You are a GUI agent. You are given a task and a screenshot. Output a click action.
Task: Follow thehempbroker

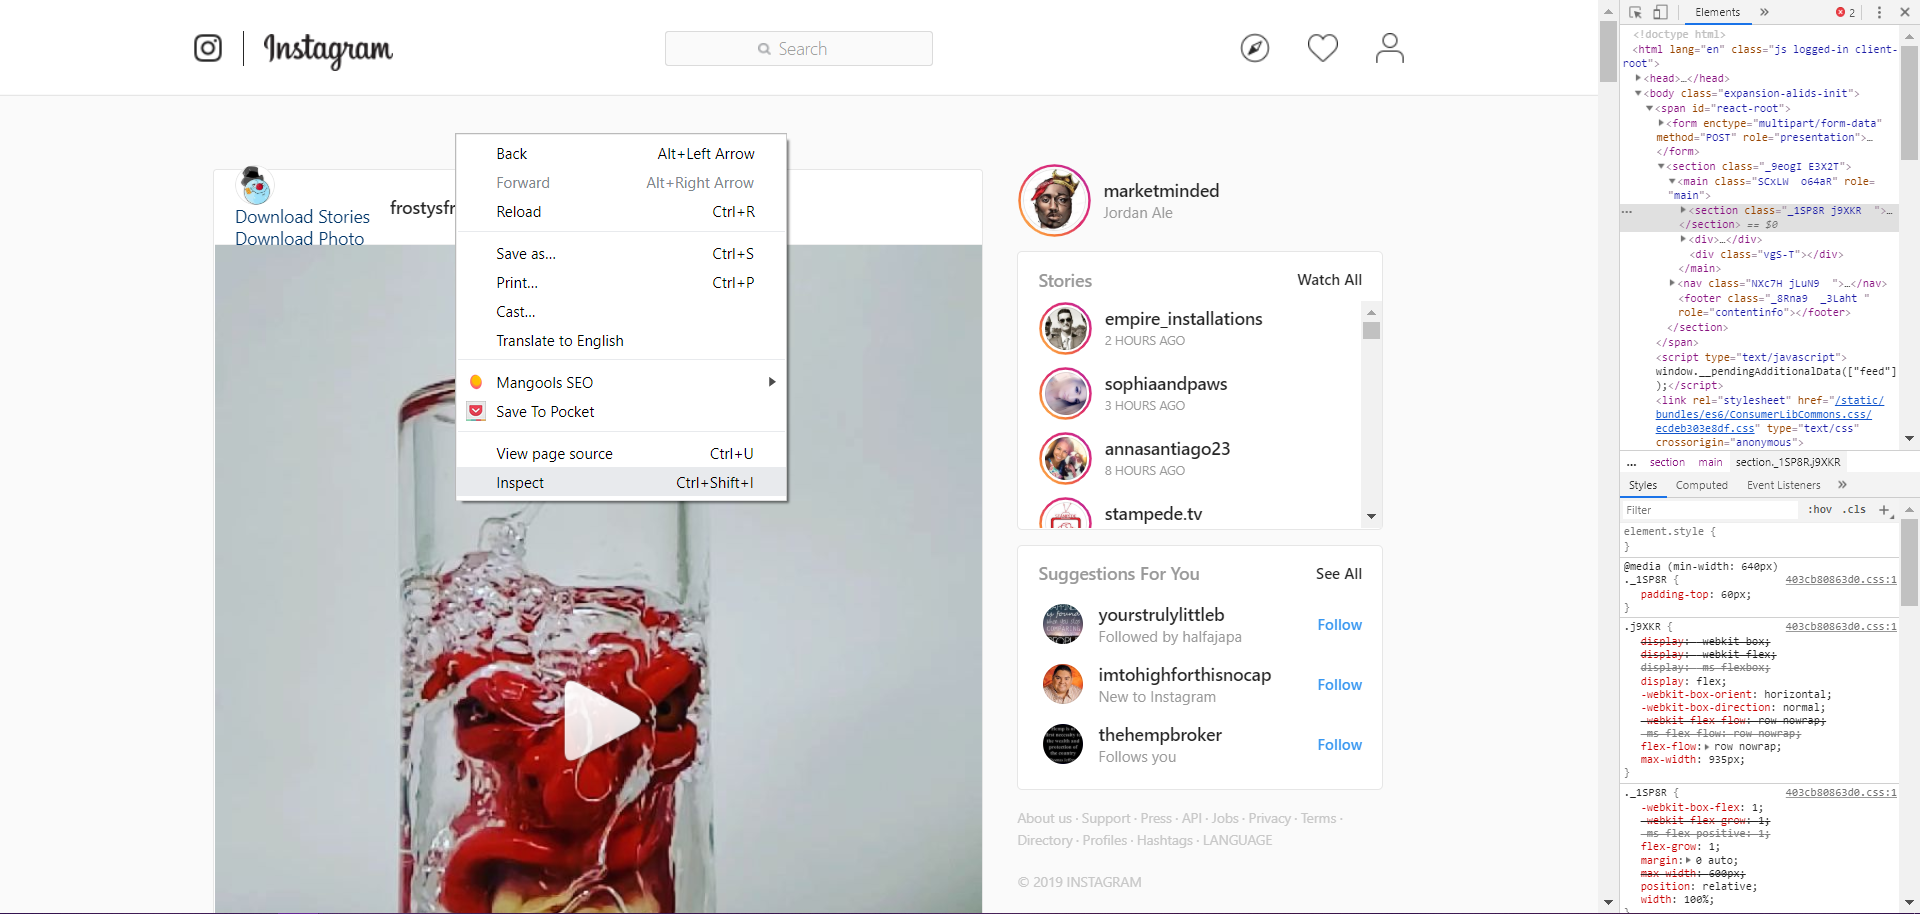[x=1339, y=745]
